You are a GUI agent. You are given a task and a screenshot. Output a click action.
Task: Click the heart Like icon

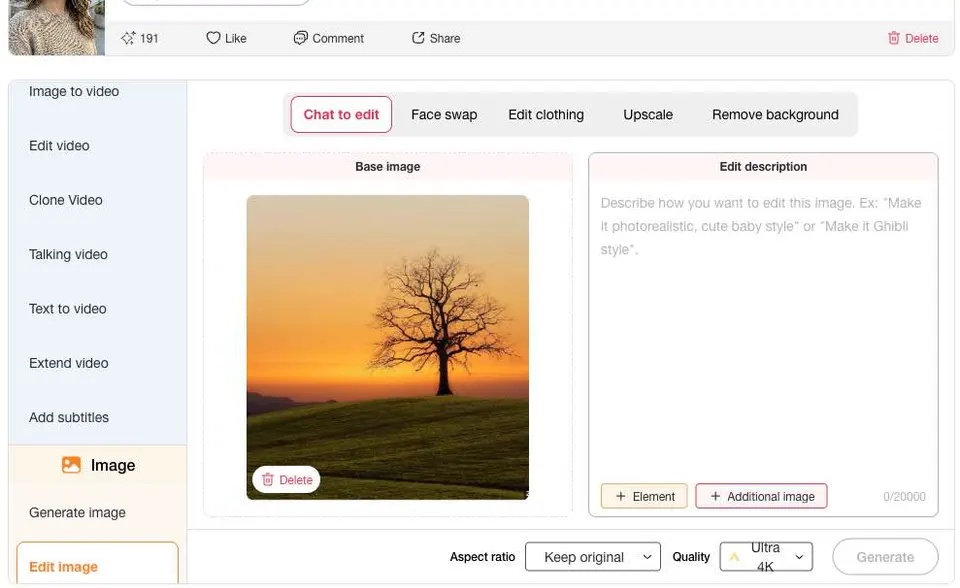click(x=213, y=38)
